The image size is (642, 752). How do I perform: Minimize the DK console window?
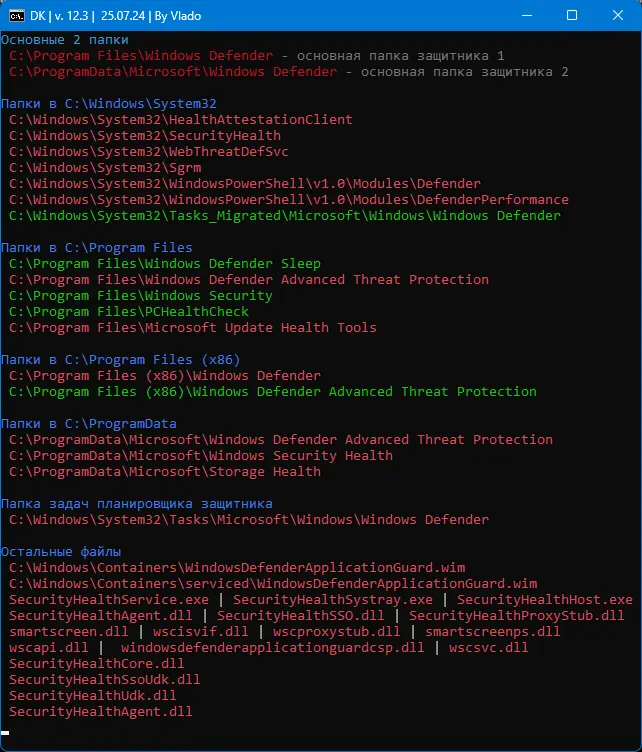coord(525,16)
